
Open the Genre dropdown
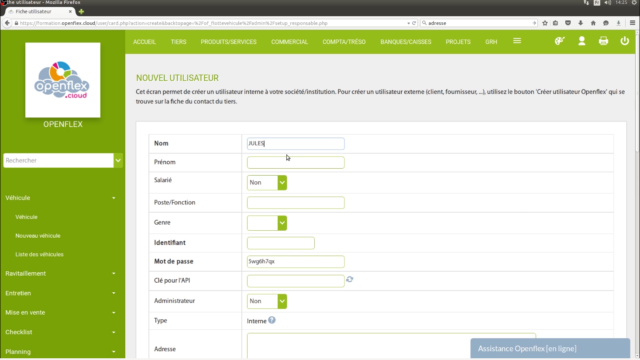point(267,223)
